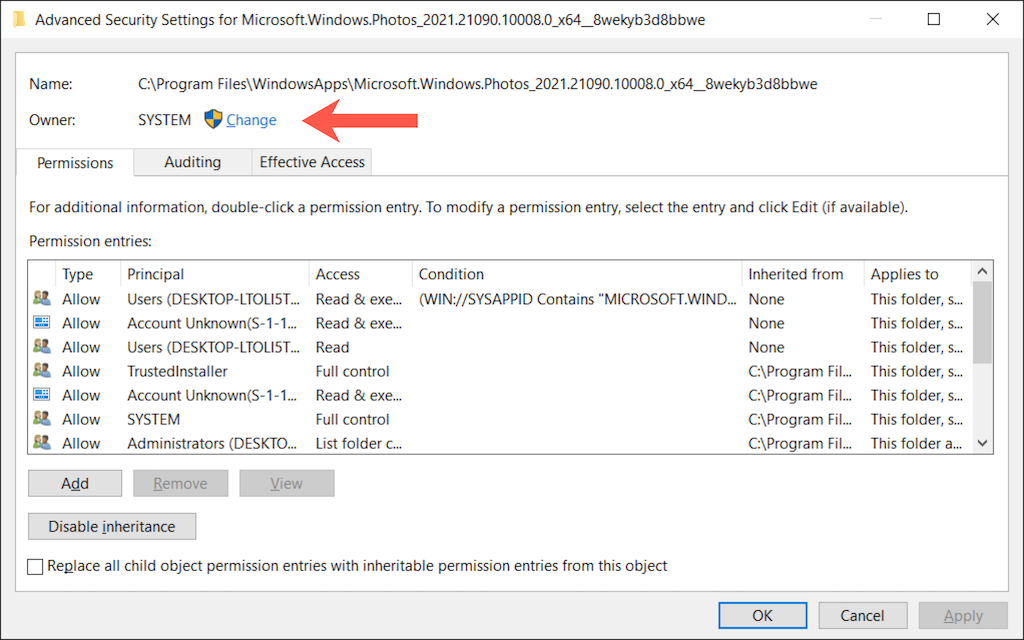Click the group icon of the first Users entry

[41, 299]
